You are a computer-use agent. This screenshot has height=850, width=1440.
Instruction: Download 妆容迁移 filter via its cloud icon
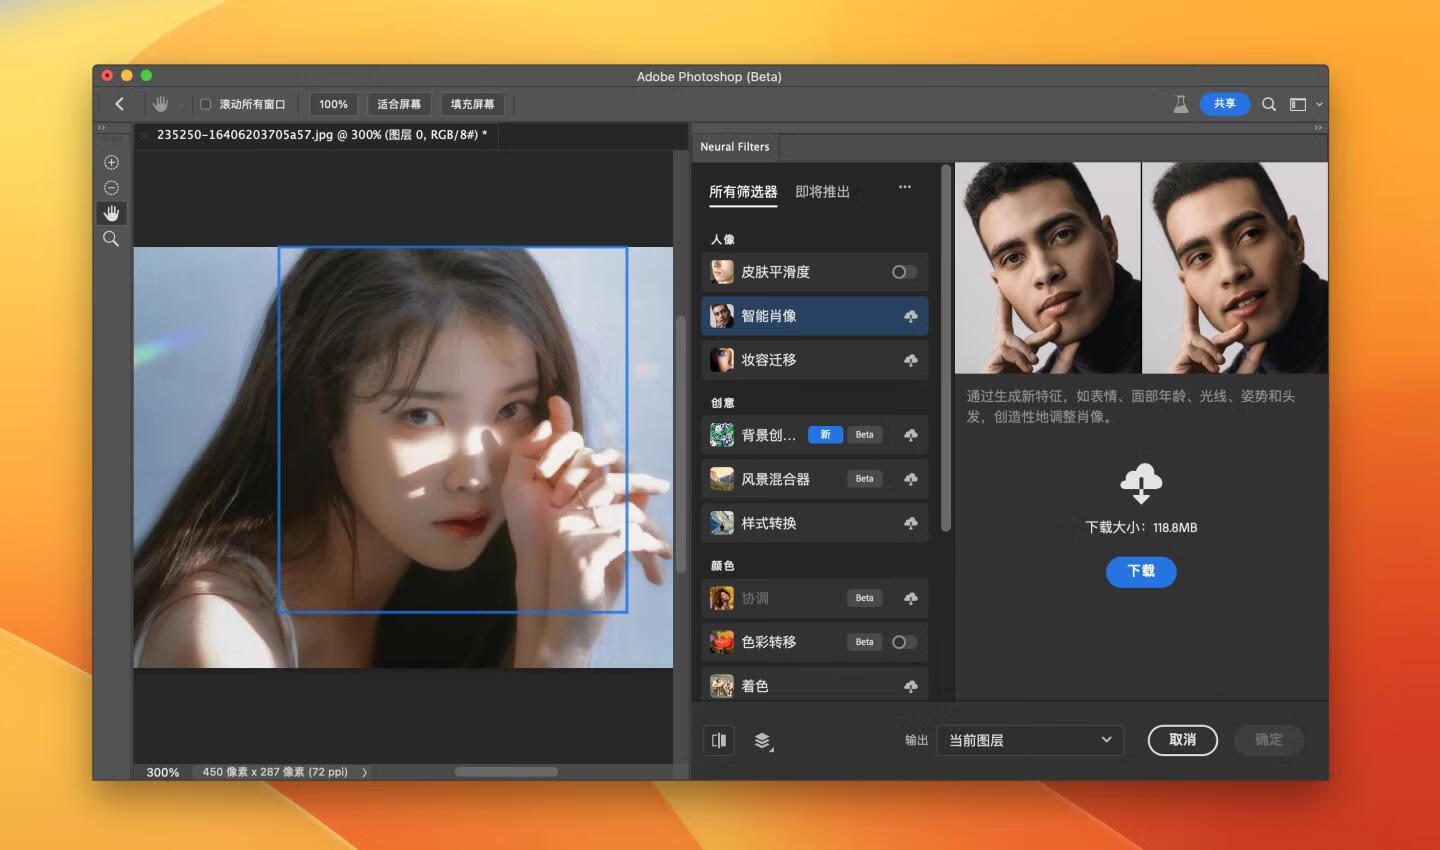(911, 360)
